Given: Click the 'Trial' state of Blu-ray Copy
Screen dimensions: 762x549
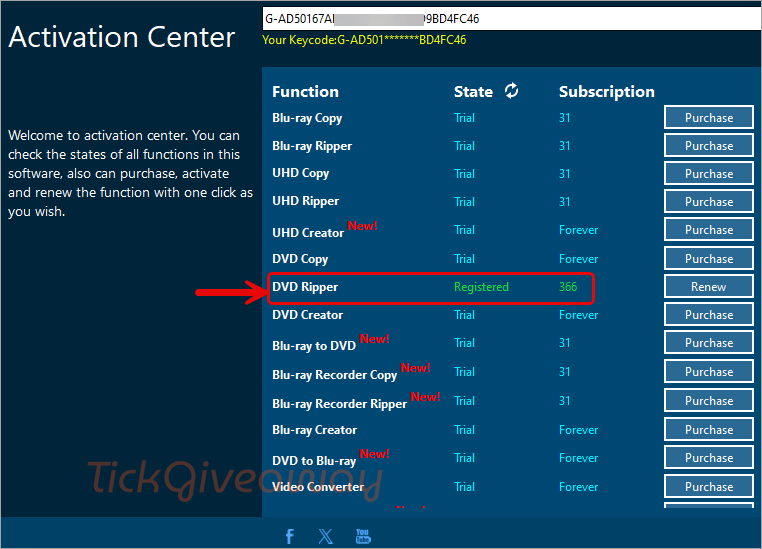Looking at the screenshot, I should point(464,118).
